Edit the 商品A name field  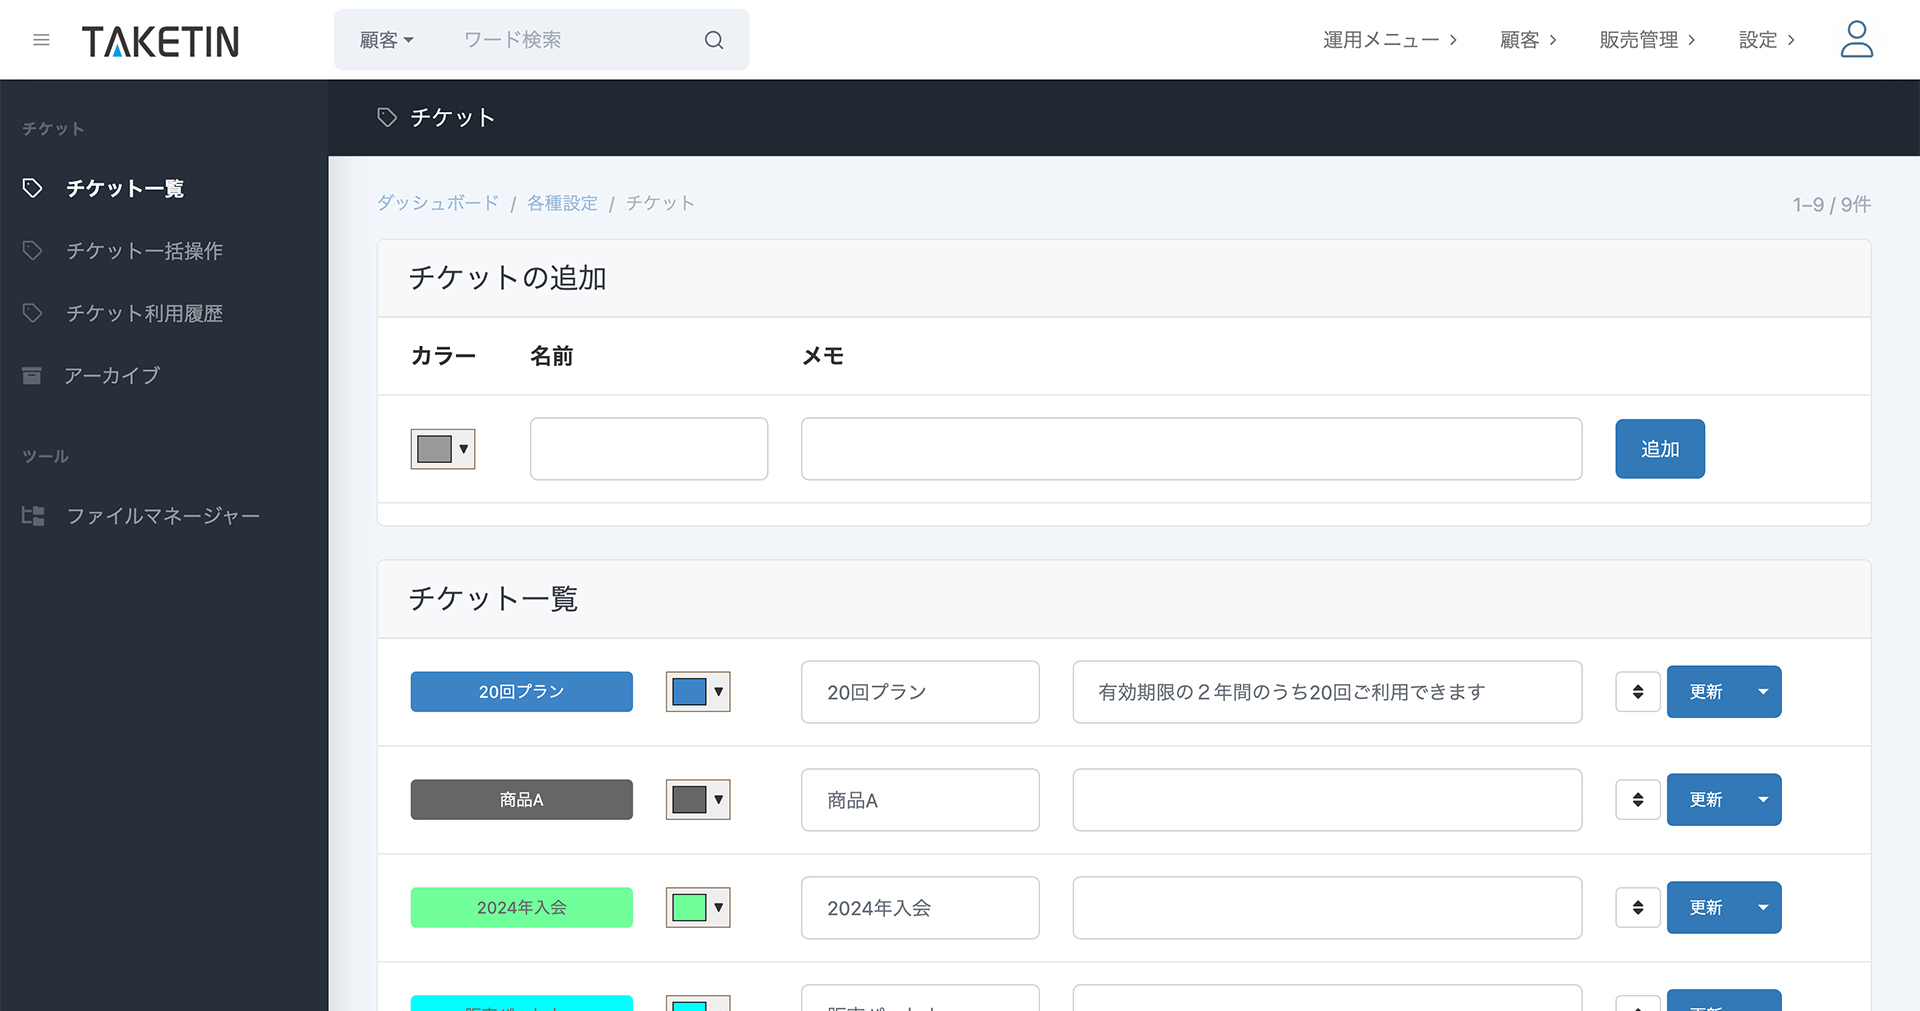point(920,800)
